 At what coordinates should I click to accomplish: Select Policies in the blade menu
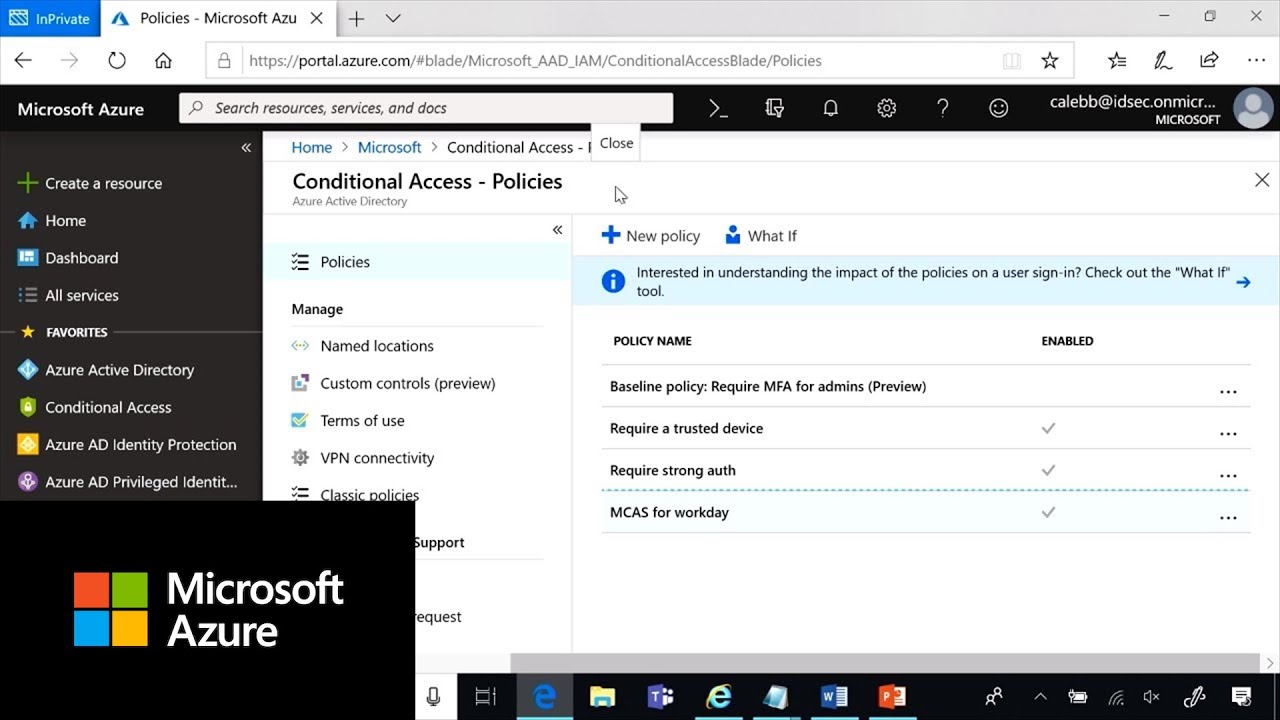(418, 262)
